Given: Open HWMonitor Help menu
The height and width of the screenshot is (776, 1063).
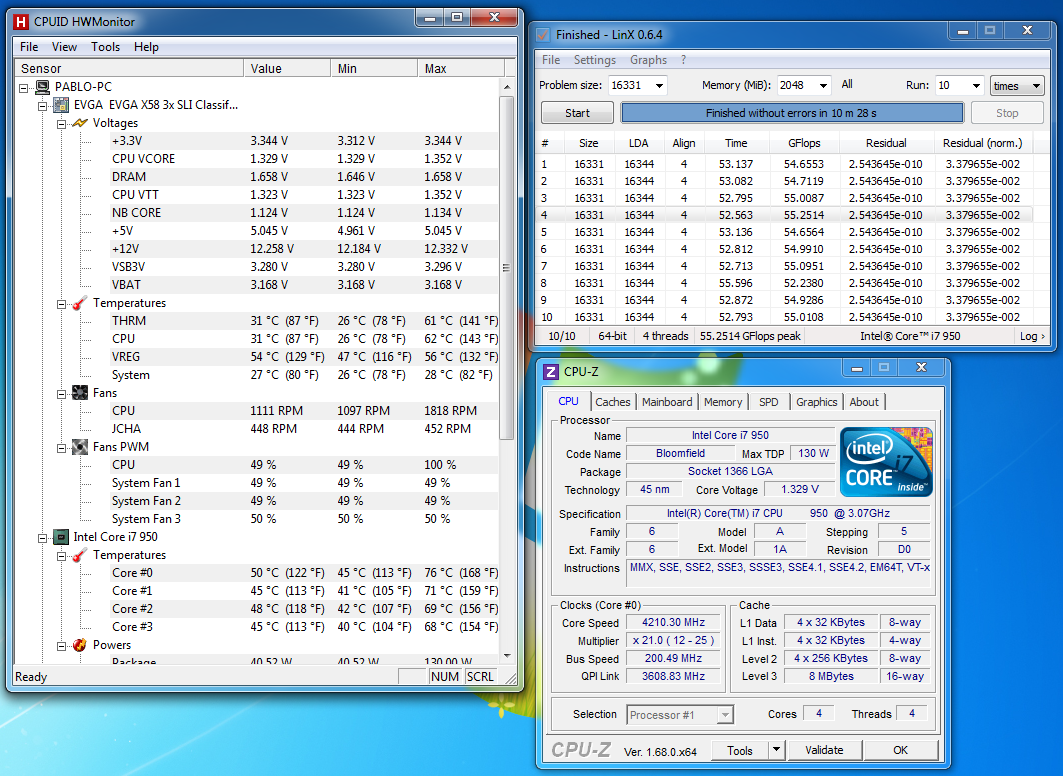Looking at the screenshot, I should pyautogui.click(x=146, y=47).
